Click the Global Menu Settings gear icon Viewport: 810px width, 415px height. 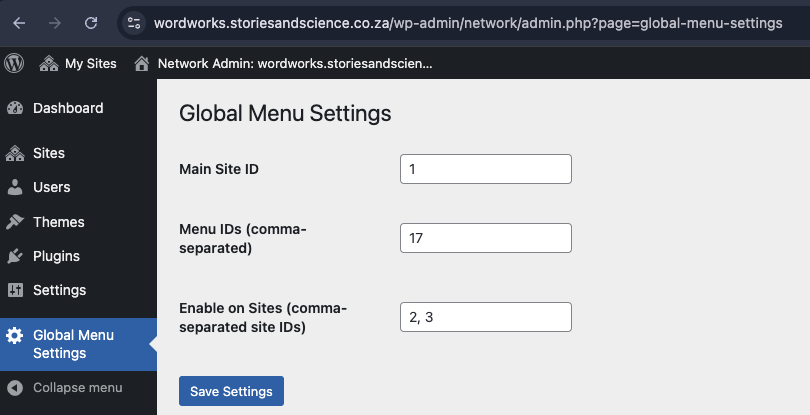[x=15, y=336]
